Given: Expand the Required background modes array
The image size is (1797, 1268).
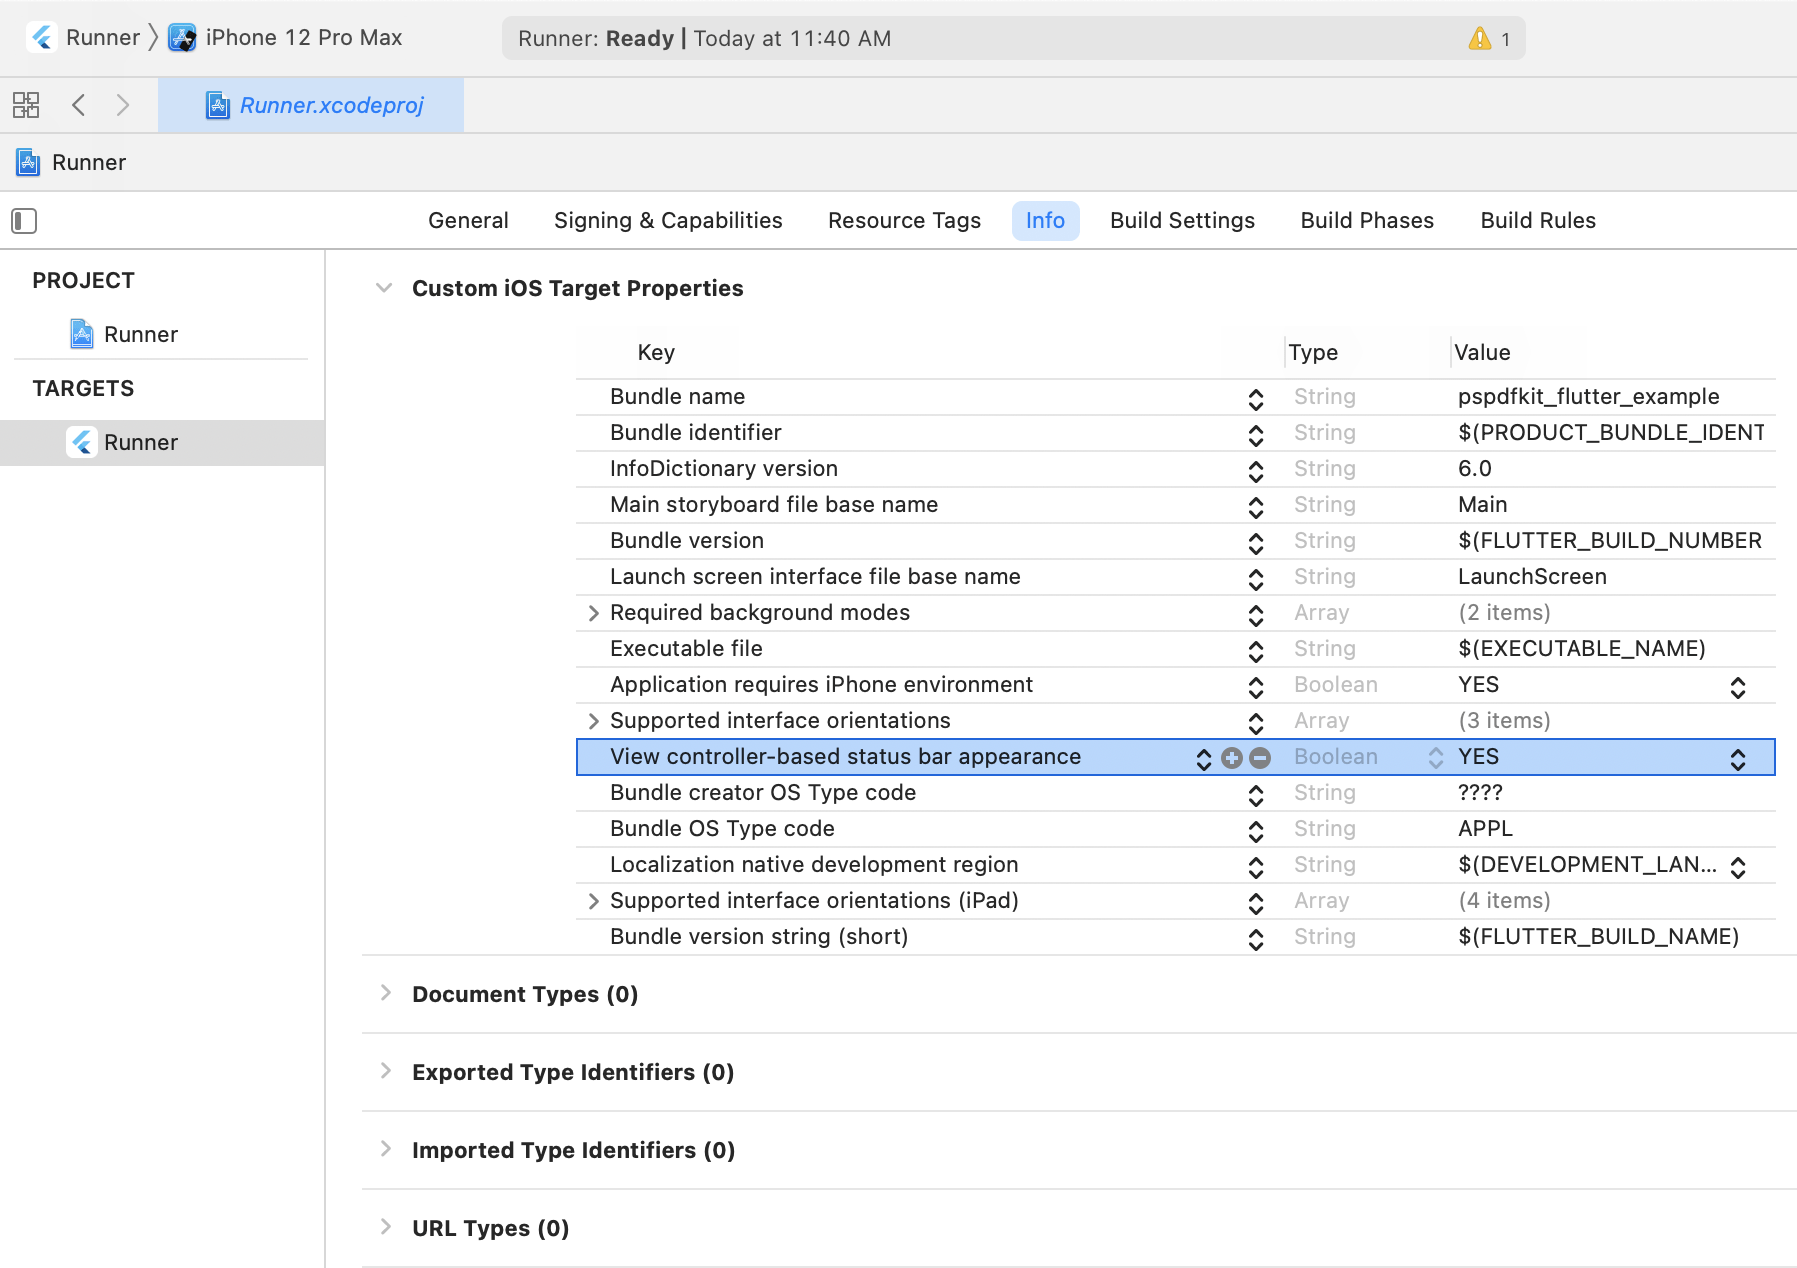Looking at the screenshot, I should [x=593, y=613].
